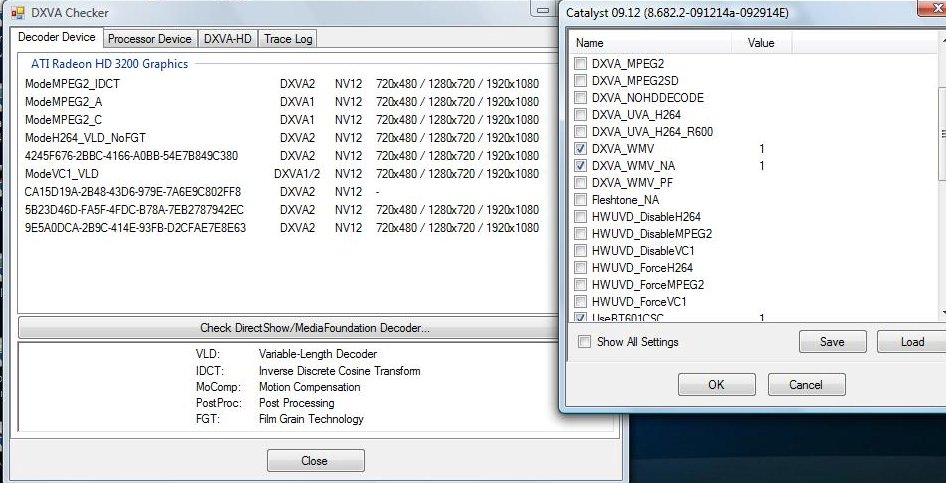Viewport: 946px width, 483px height.
Task: Click the DXVA Checker title bar icon
Action: 17,12
